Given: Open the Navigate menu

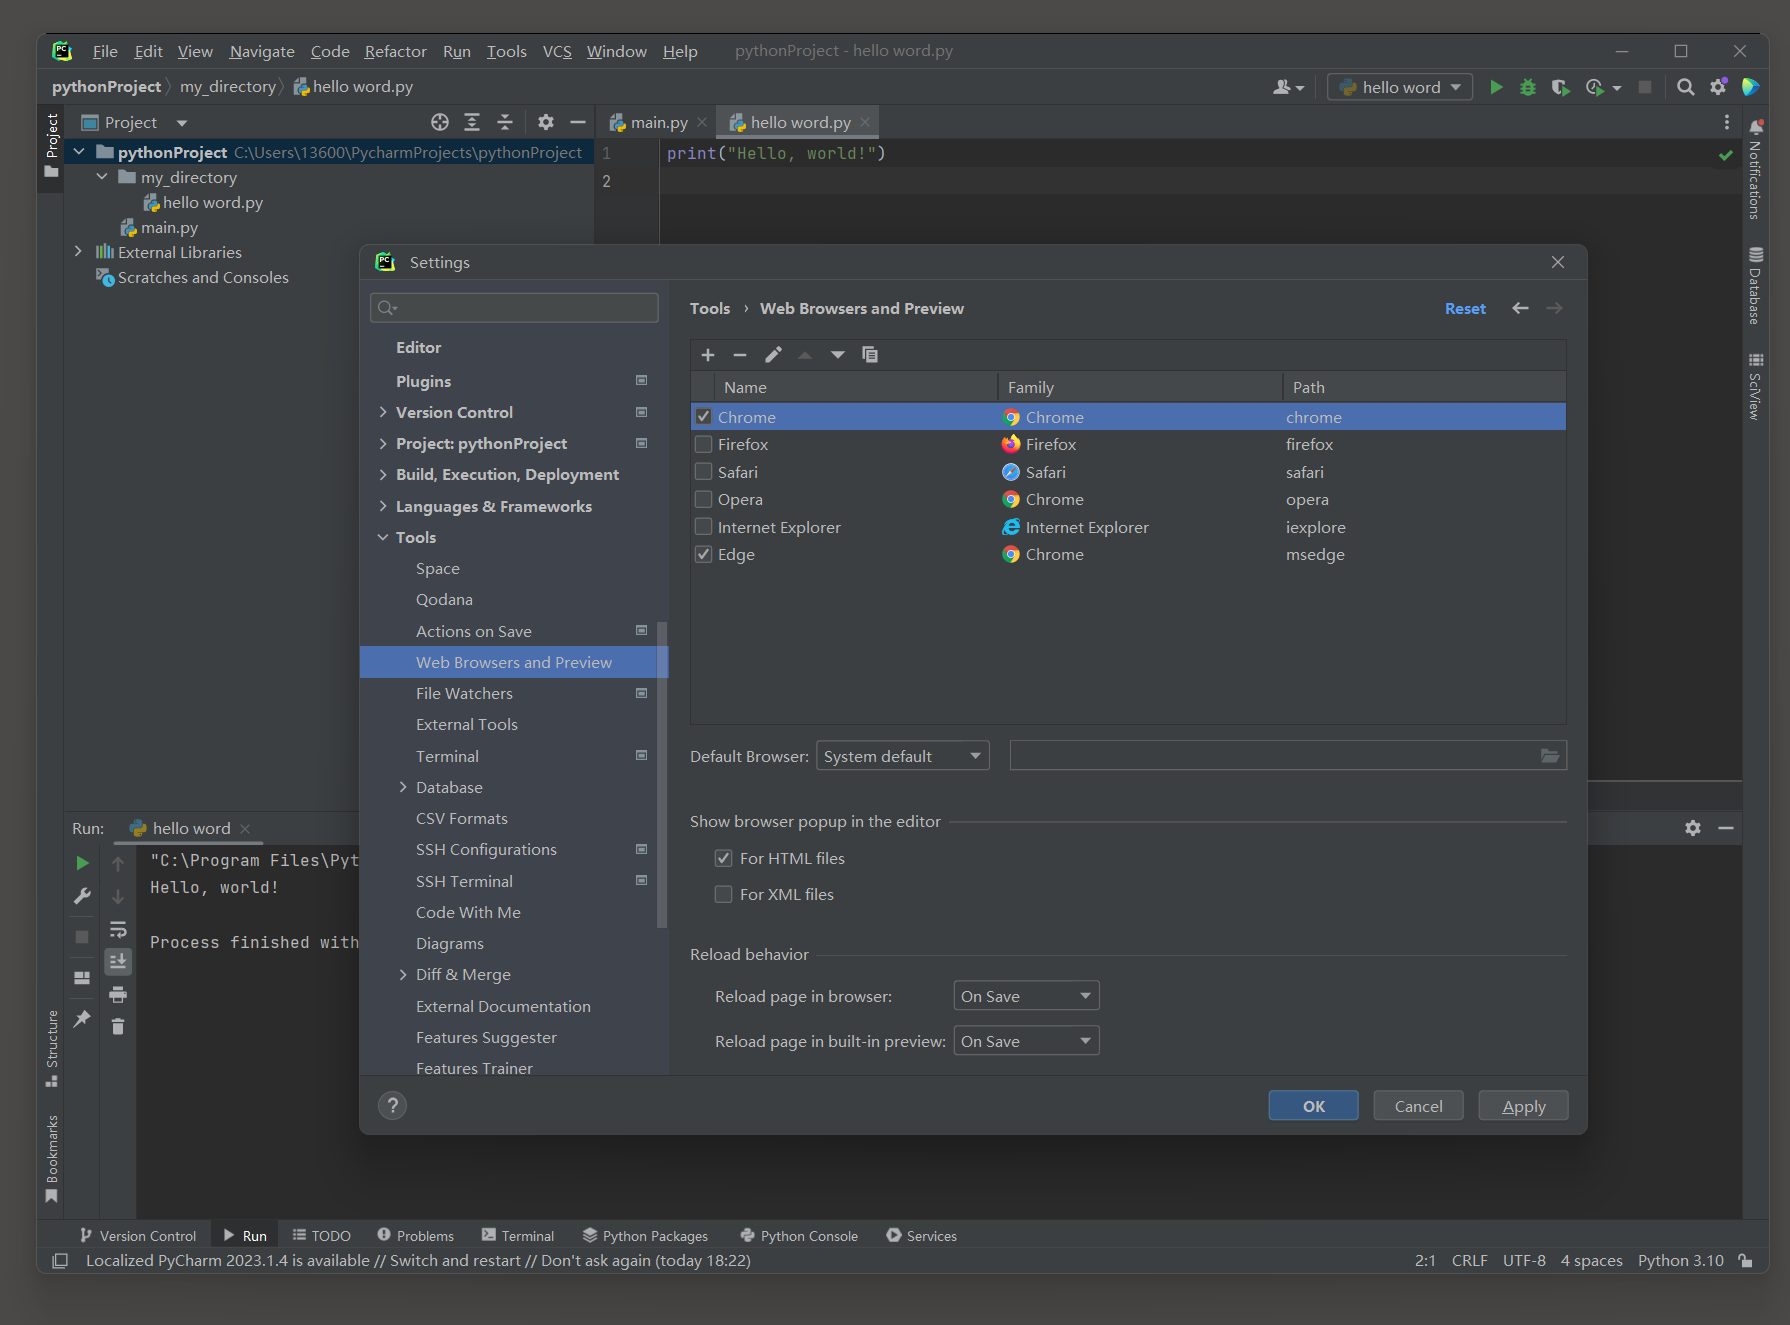Looking at the screenshot, I should [x=262, y=51].
